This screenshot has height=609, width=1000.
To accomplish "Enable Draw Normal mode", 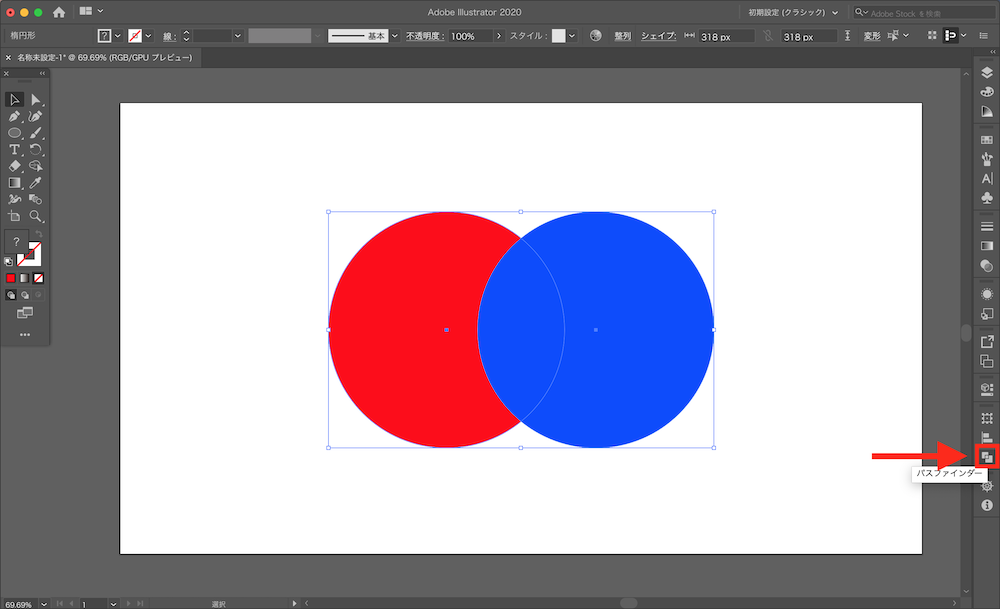I will (11, 295).
